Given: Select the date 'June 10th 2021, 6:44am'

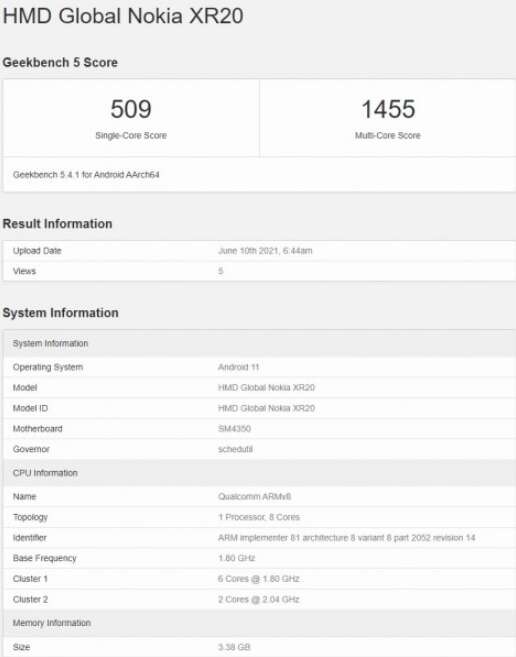Looking at the screenshot, I should click(x=265, y=251).
